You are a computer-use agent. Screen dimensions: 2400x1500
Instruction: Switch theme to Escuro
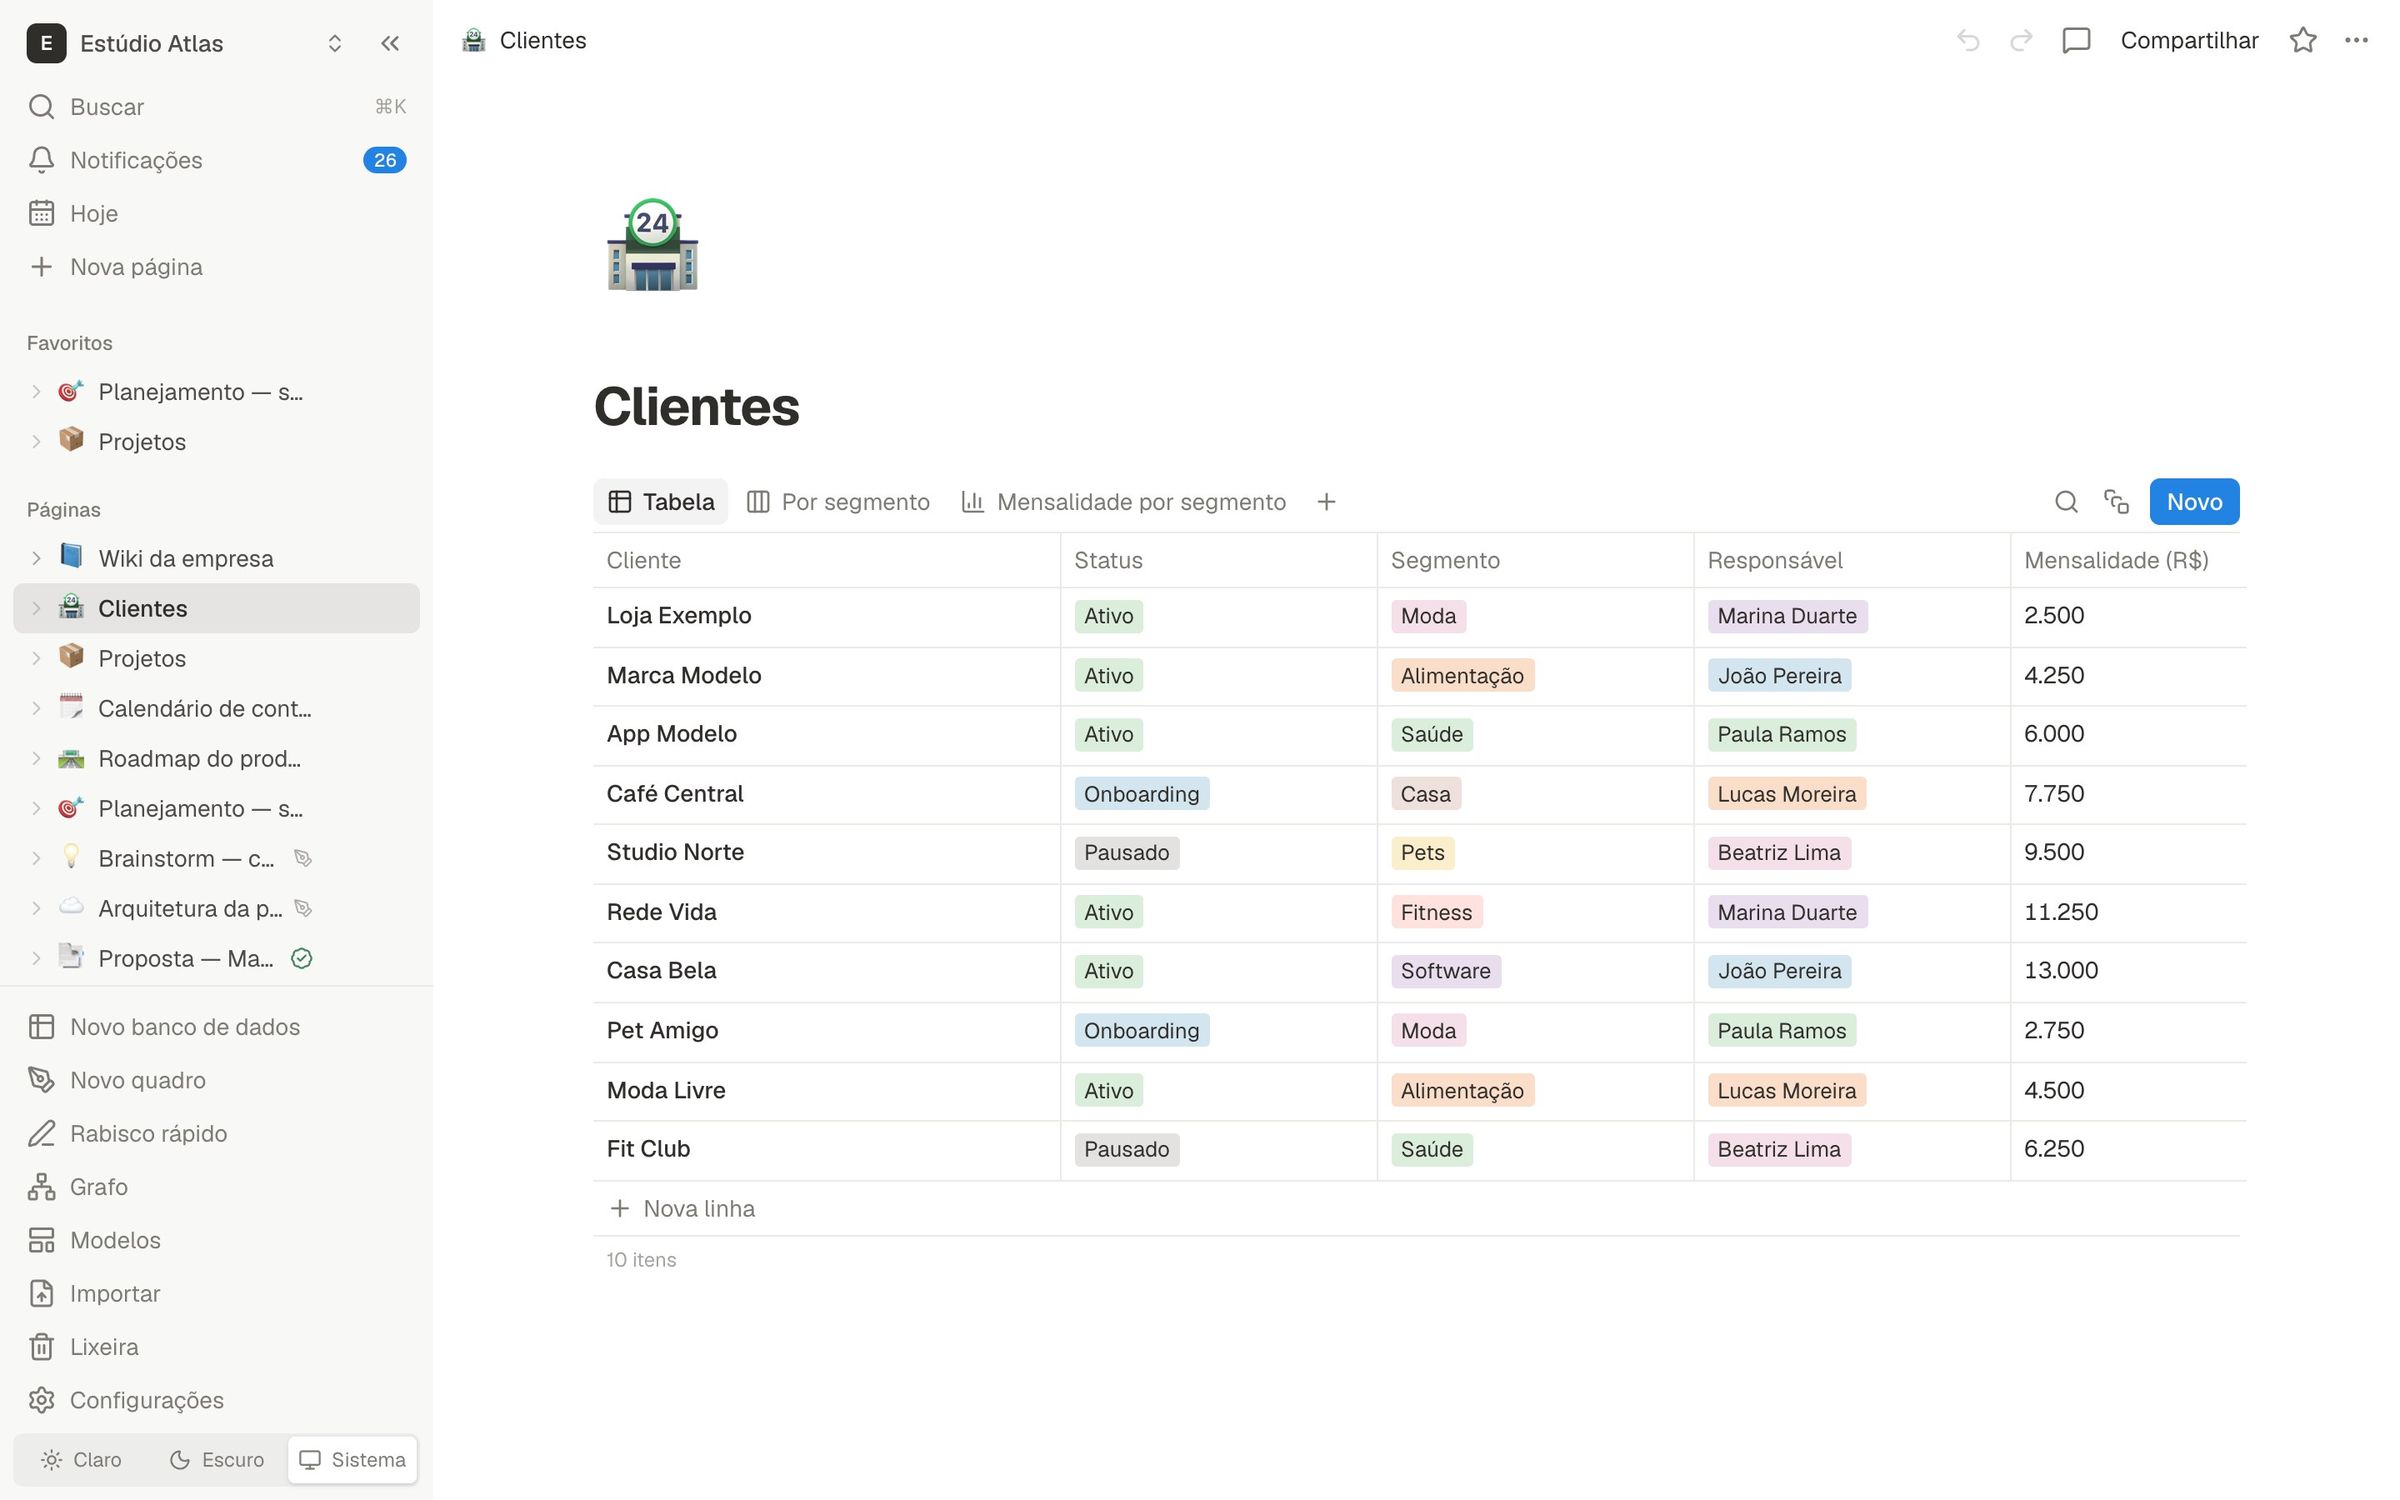pyautogui.click(x=216, y=1459)
